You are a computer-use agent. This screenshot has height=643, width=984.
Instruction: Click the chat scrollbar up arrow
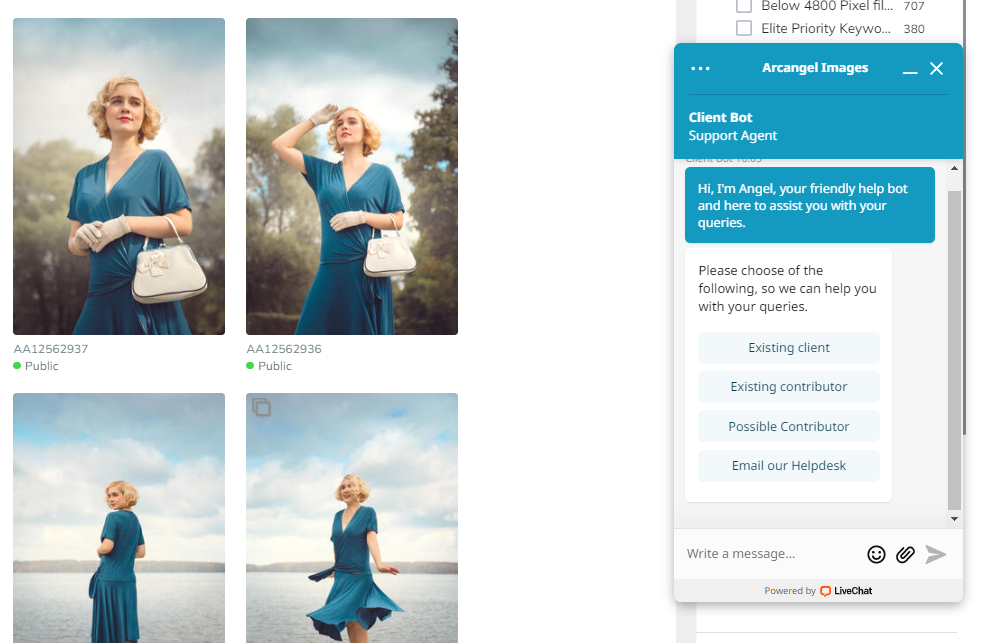point(955,168)
